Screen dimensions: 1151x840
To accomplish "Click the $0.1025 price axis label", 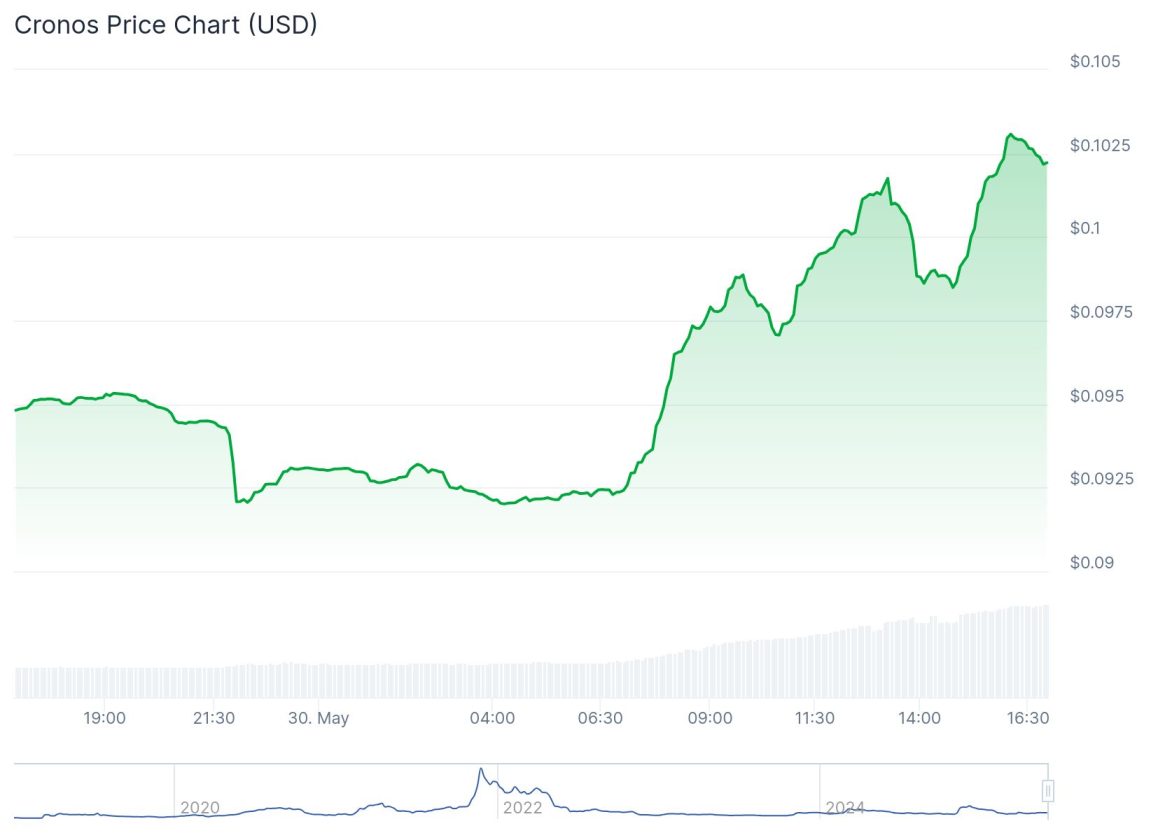I will click(x=1100, y=146).
